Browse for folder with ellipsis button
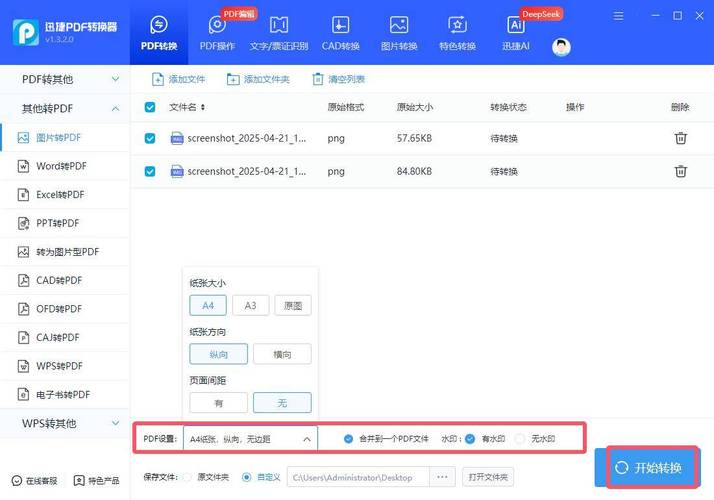The height and width of the screenshot is (500, 714). point(442,477)
